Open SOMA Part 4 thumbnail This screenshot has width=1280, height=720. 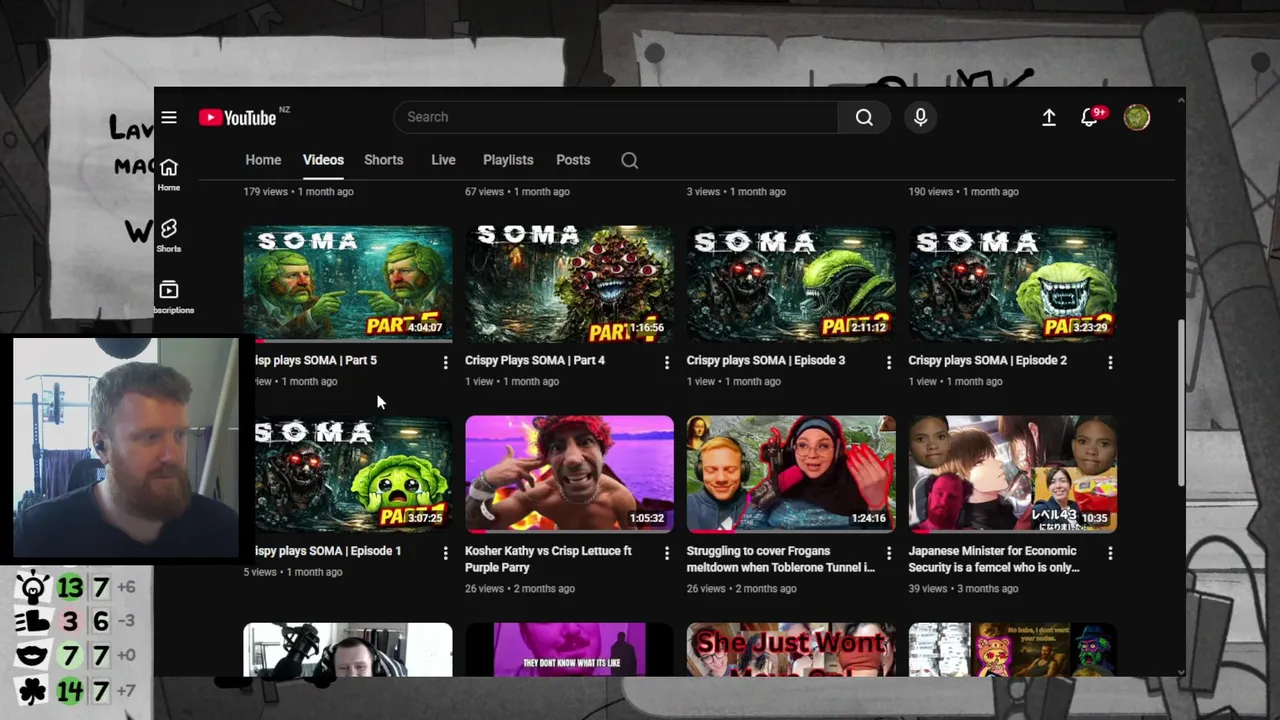(569, 284)
